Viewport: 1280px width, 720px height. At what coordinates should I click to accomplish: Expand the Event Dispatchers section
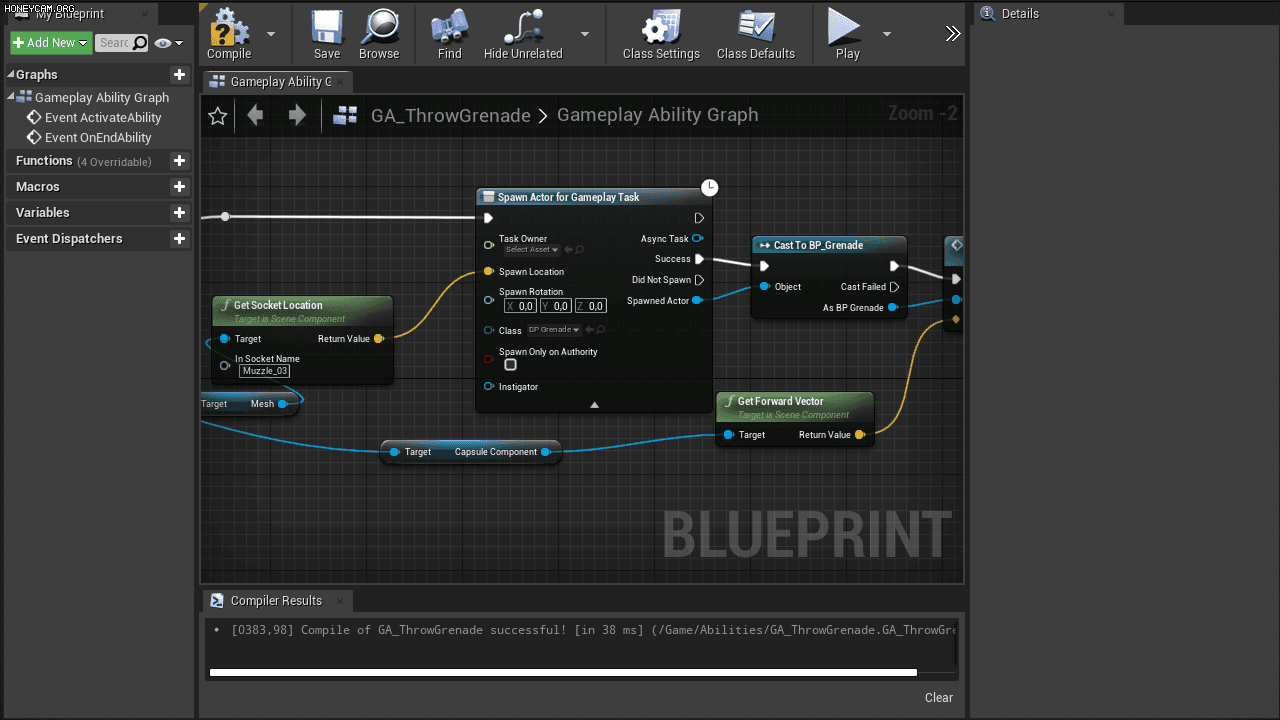[x=69, y=239]
